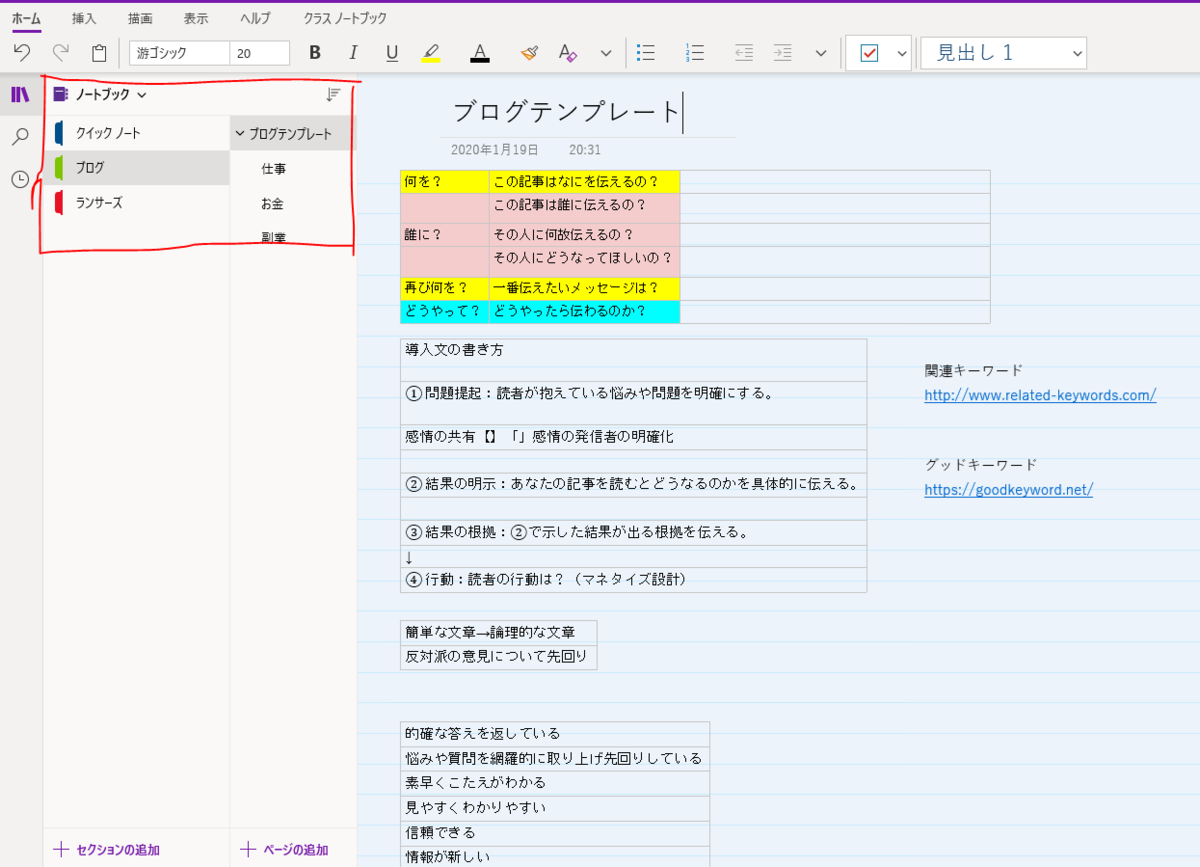Decrease the indent

tap(744, 53)
